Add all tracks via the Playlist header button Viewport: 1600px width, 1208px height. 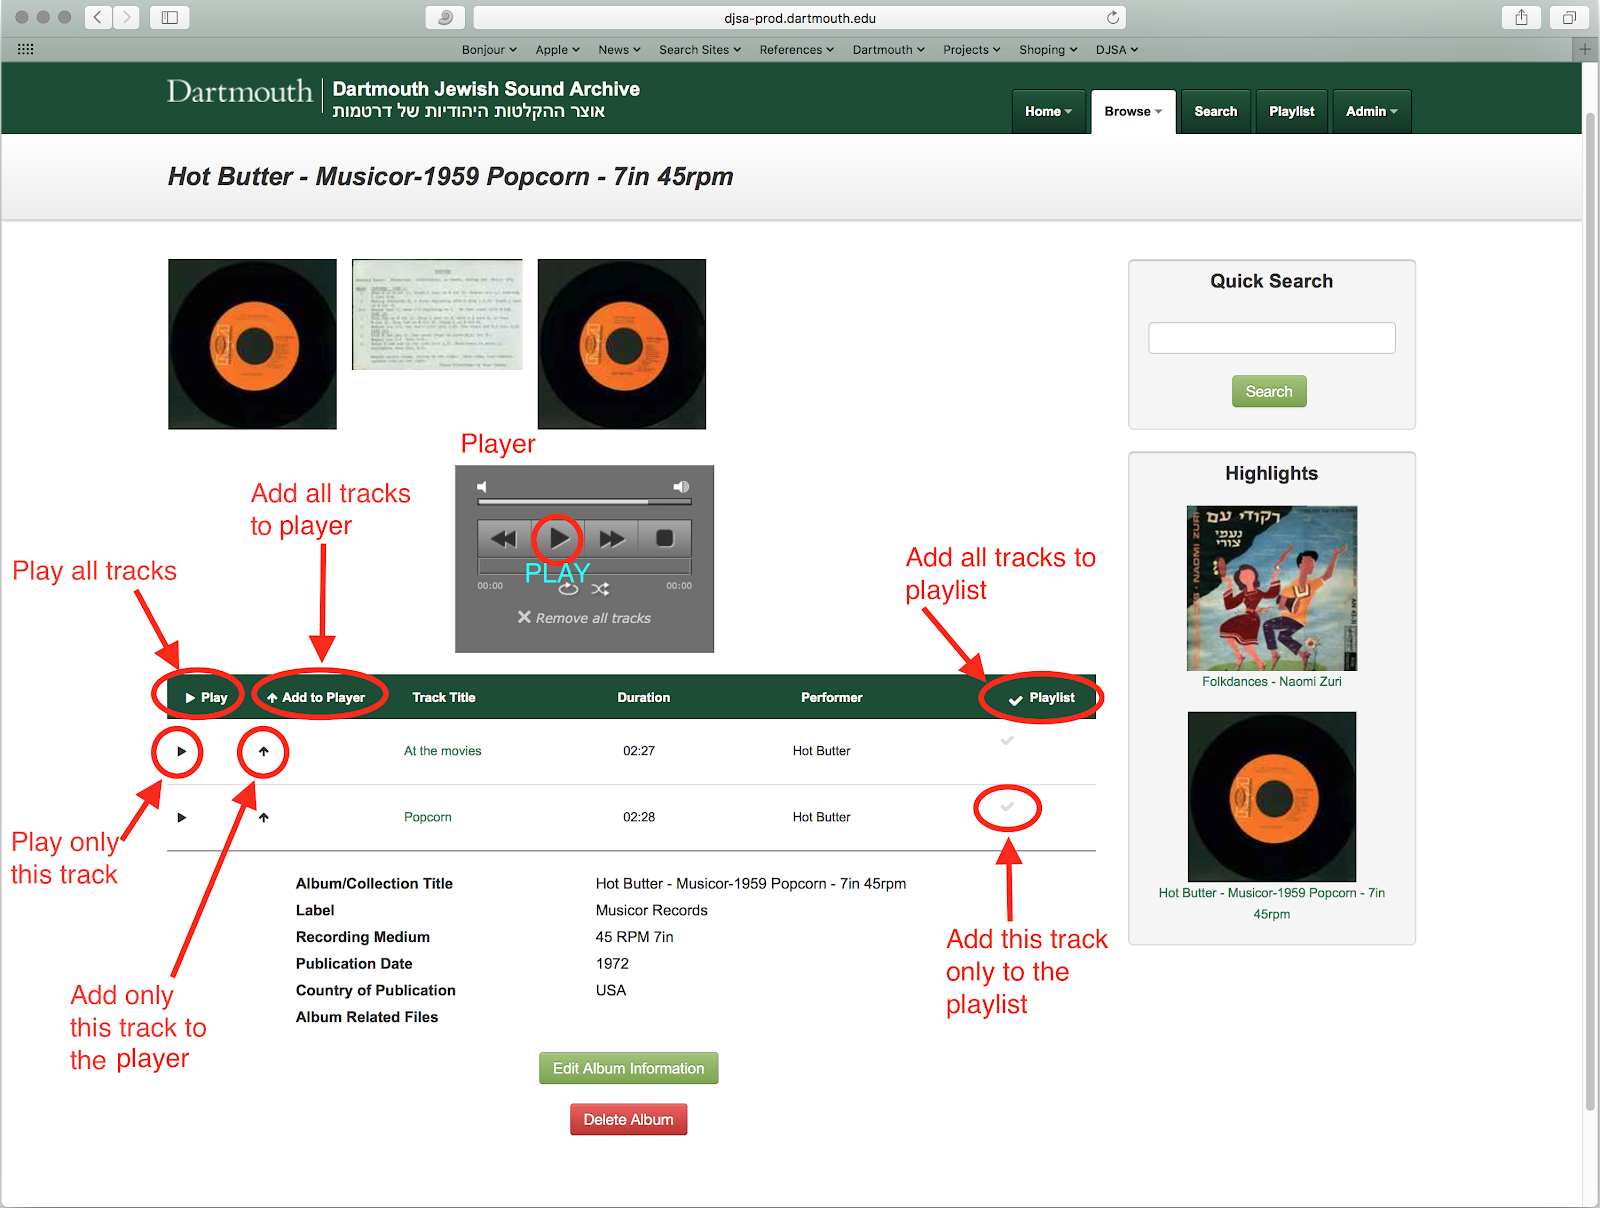(x=1041, y=697)
